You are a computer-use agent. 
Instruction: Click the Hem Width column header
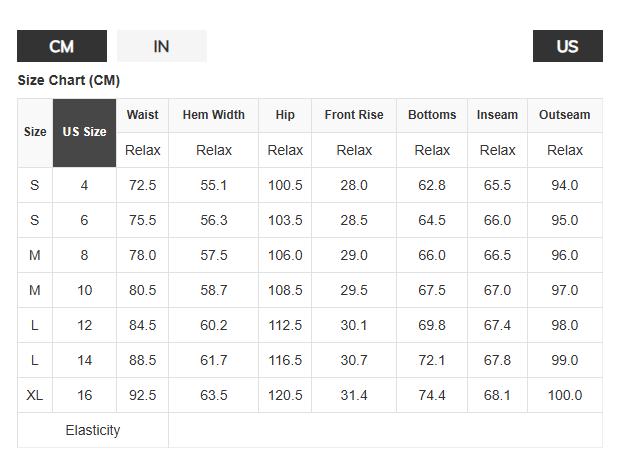click(x=213, y=115)
